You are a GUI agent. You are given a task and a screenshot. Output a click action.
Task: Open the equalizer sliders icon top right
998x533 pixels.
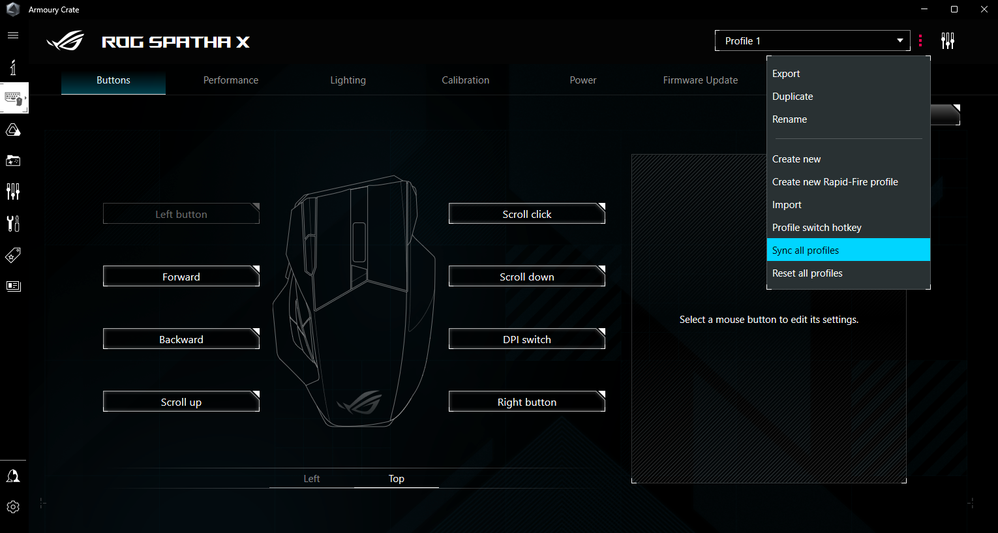click(x=948, y=41)
